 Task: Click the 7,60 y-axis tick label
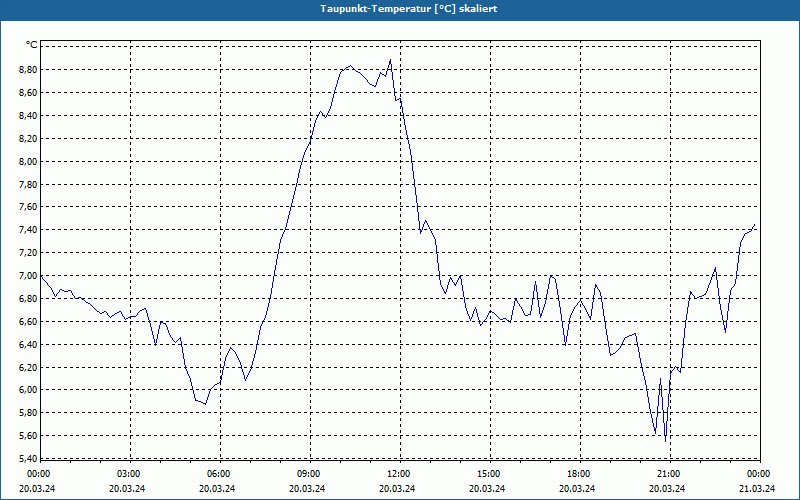(x=28, y=207)
